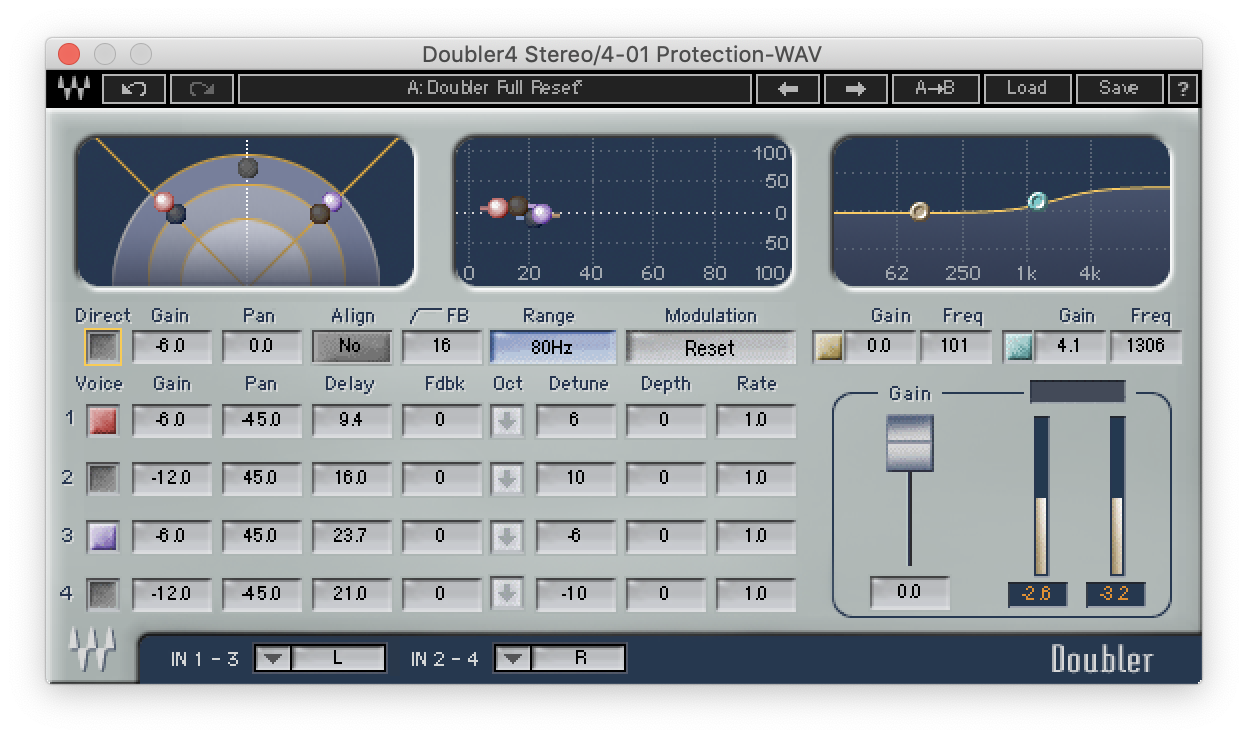Click Voice 4 Delay field 21.0
Screen dimensions: 1248x738
pyautogui.click(x=351, y=595)
